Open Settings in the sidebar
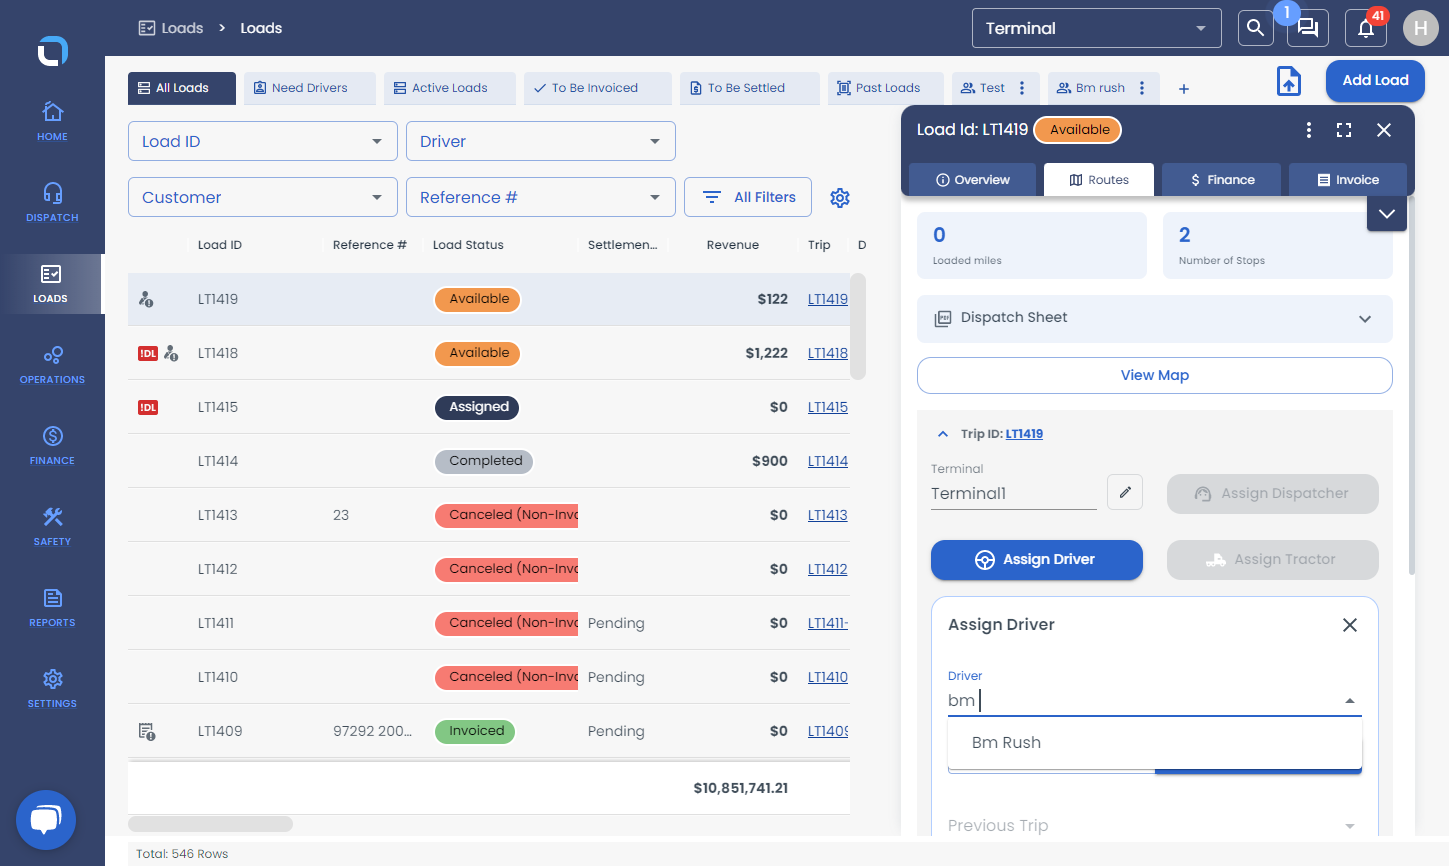1449x866 pixels. pyautogui.click(x=52, y=687)
